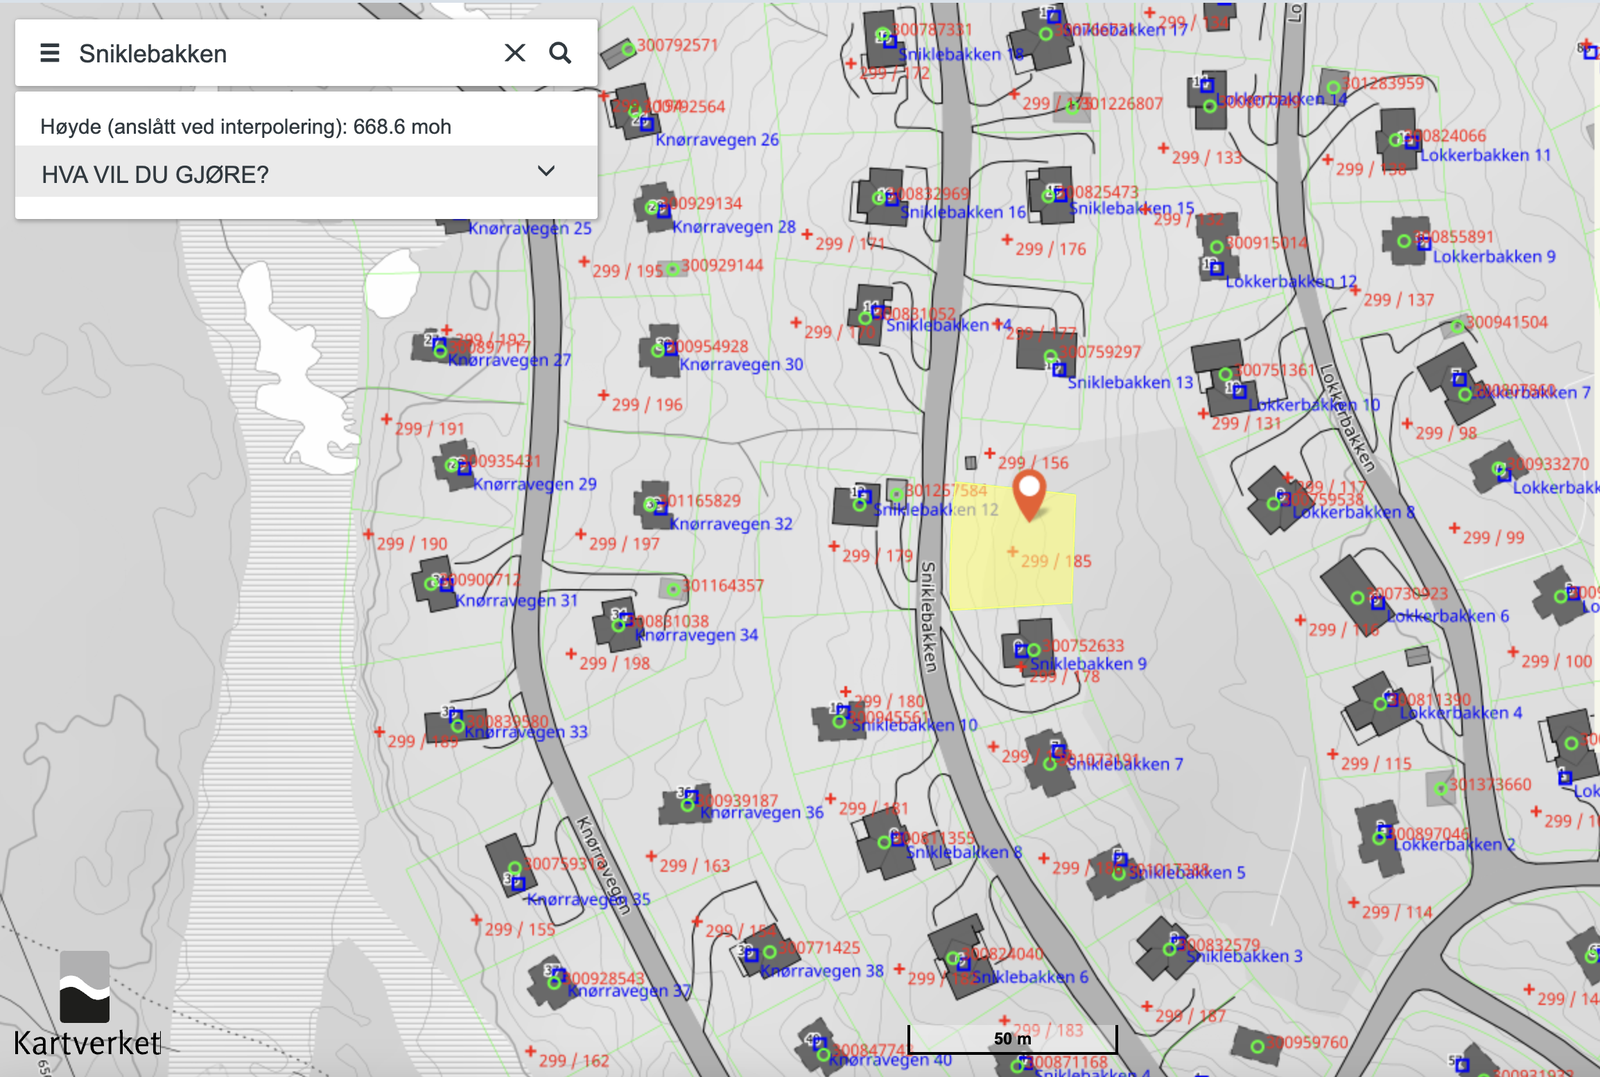Image resolution: width=1600 pixels, height=1077 pixels.
Task: Clear the Sniklebakken search text
Action: (515, 53)
